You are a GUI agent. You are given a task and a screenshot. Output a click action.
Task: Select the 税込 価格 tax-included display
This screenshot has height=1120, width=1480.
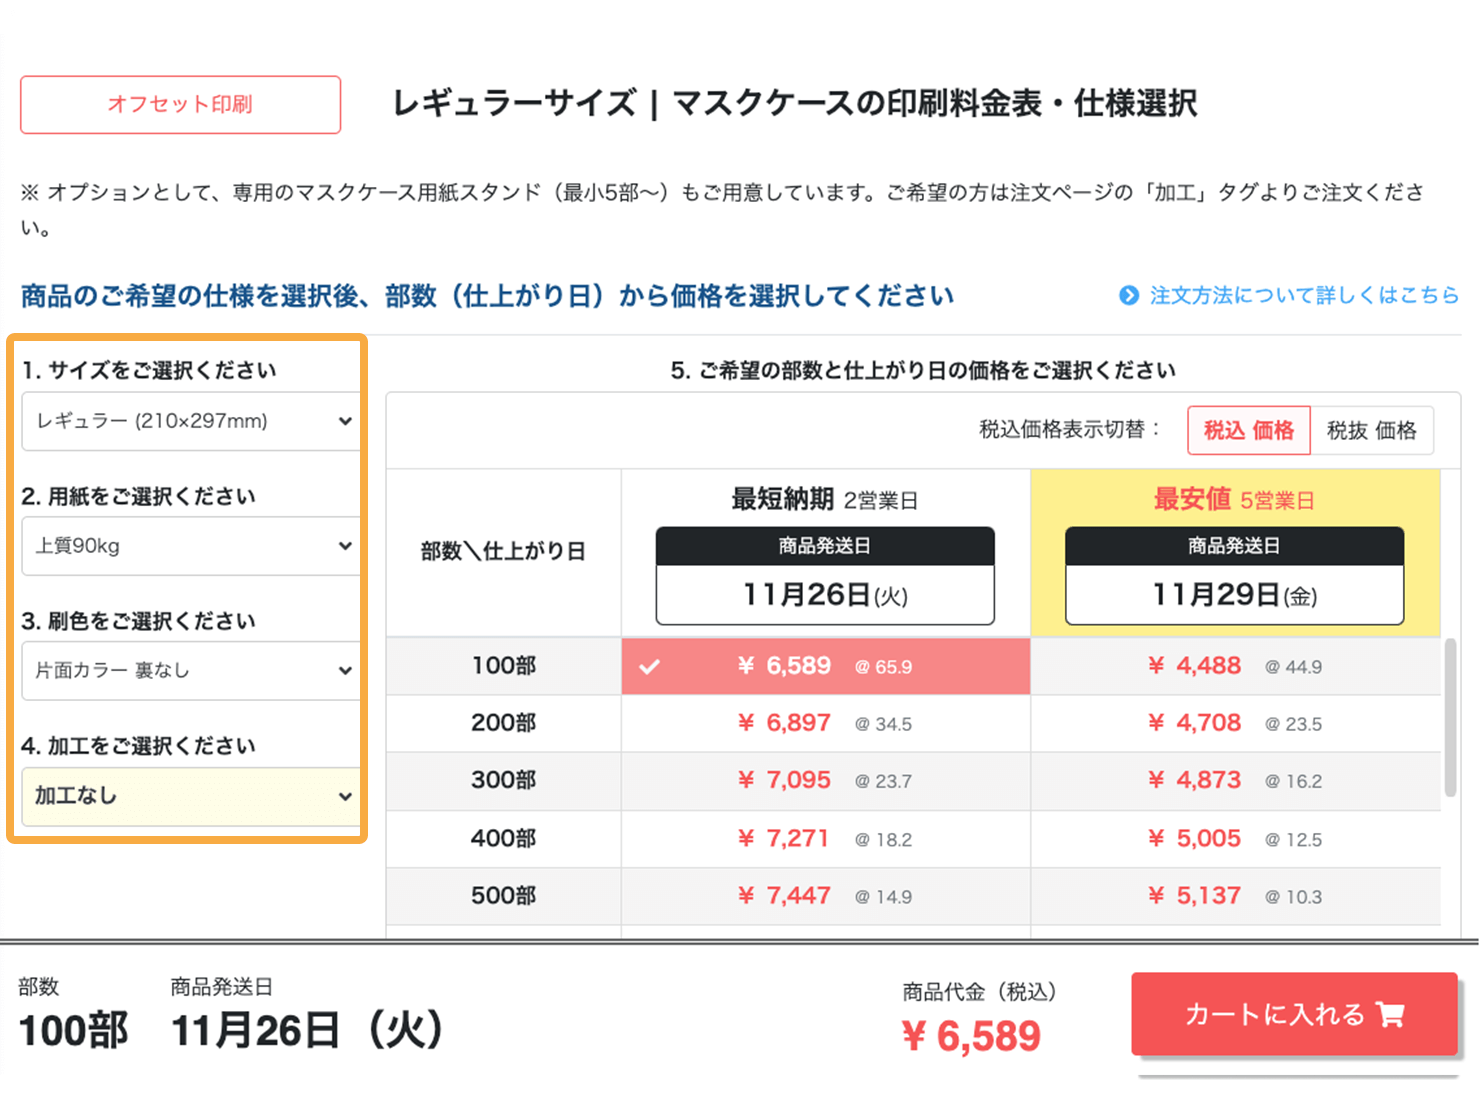pyautogui.click(x=1248, y=430)
